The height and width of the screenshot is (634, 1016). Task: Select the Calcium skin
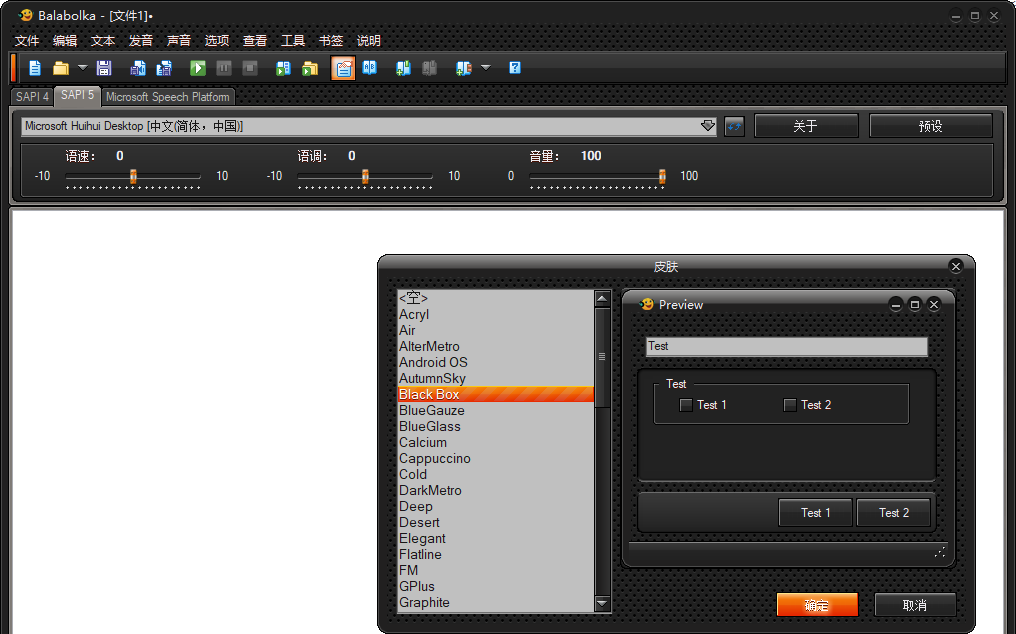point(496,442)
